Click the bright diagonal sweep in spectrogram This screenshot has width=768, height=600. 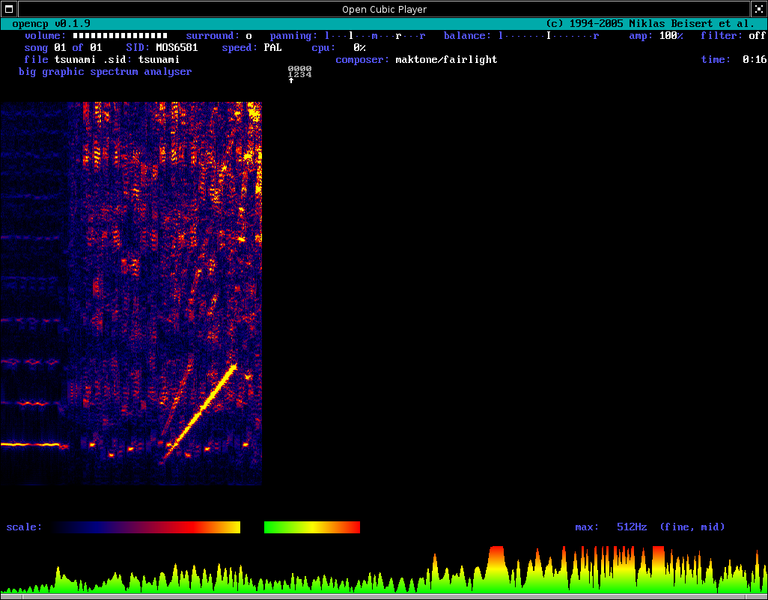click(201, 410)
